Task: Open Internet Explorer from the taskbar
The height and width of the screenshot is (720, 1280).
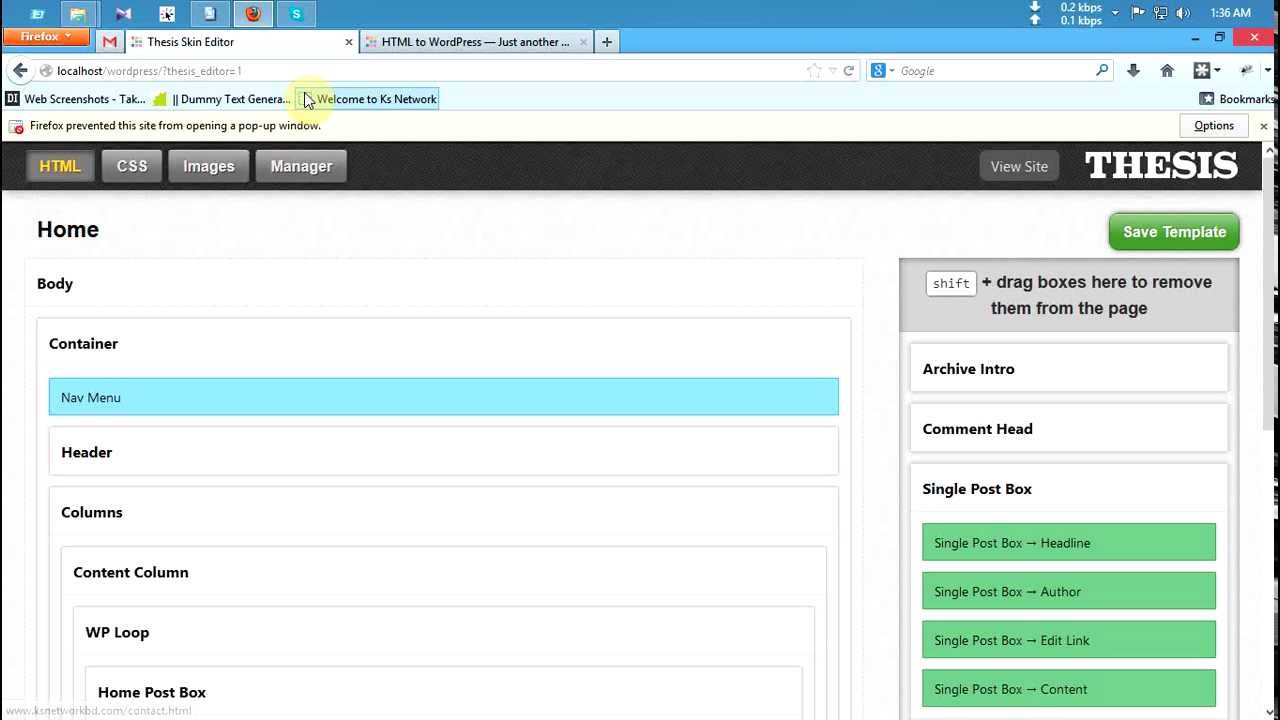Action: tap(37, 14)
